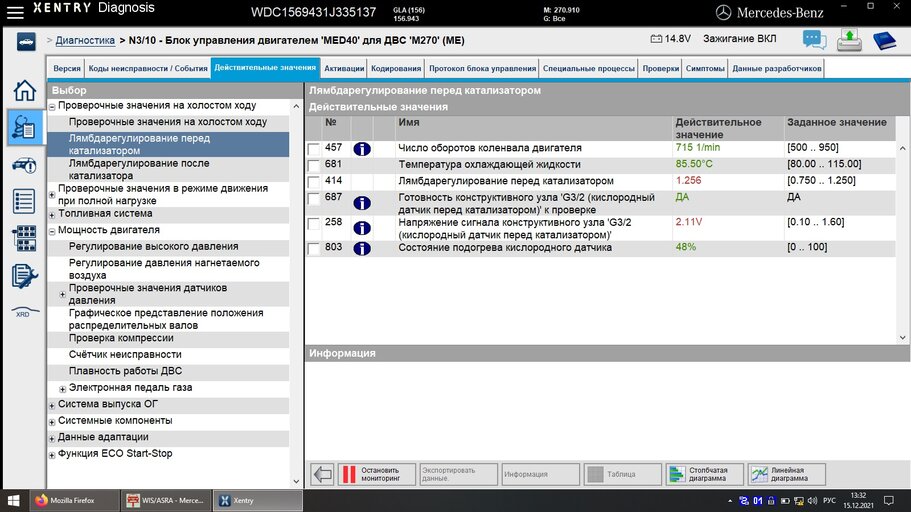The image size is (911, 512).
Task: Click the car icon beside Диагностика breadcrumb
Action: point(26,41)
